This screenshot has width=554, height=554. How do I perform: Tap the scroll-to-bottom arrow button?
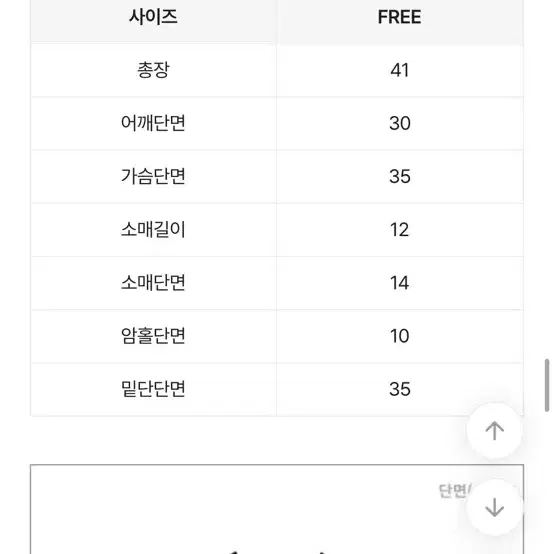click(x=494, y=507)
